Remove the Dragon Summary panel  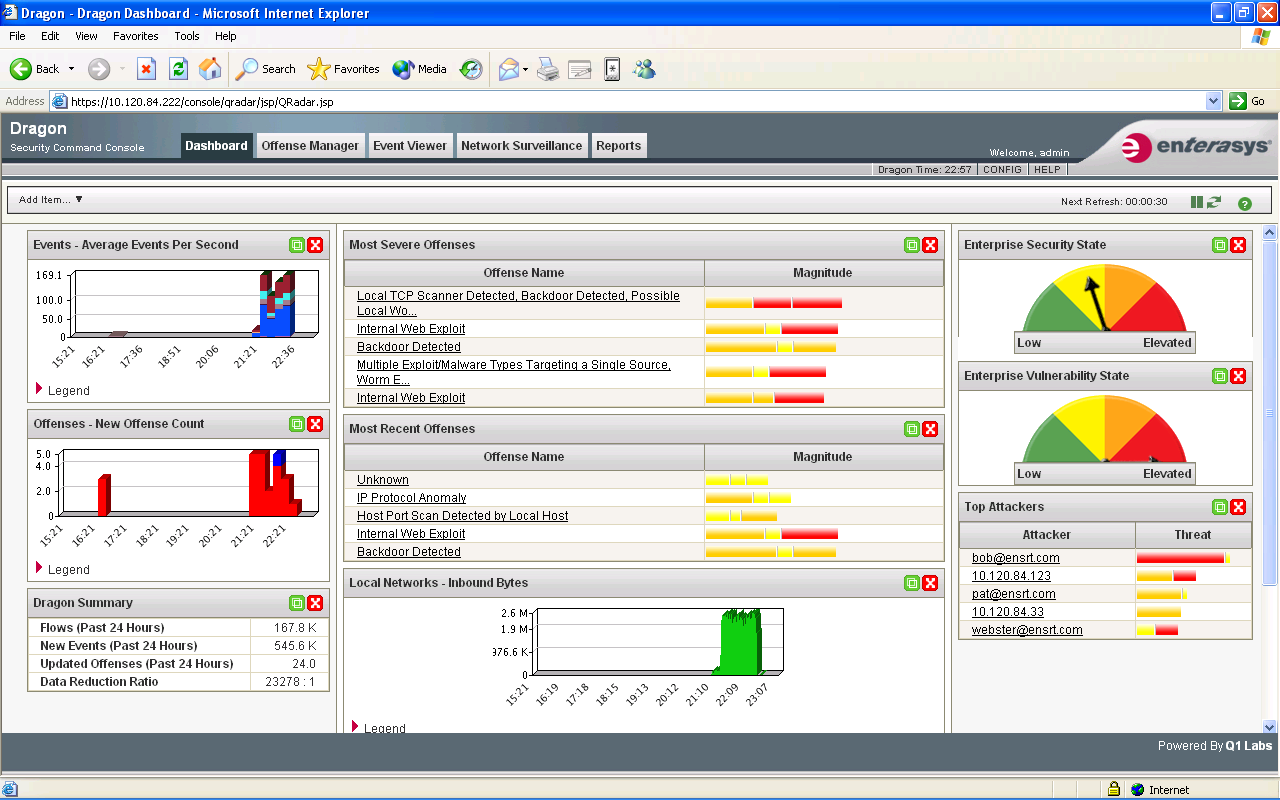[x=315, y=603]
